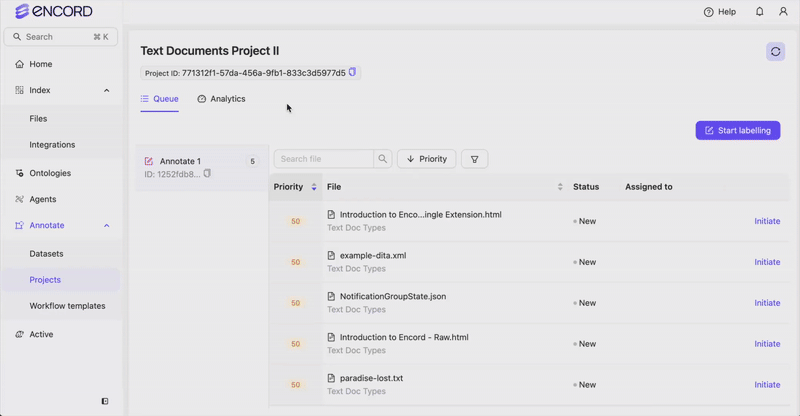Click the document icon for example-dita.xml
This screenshot has width=800, height=416.
pyautogui.click(x=331, y=255)
